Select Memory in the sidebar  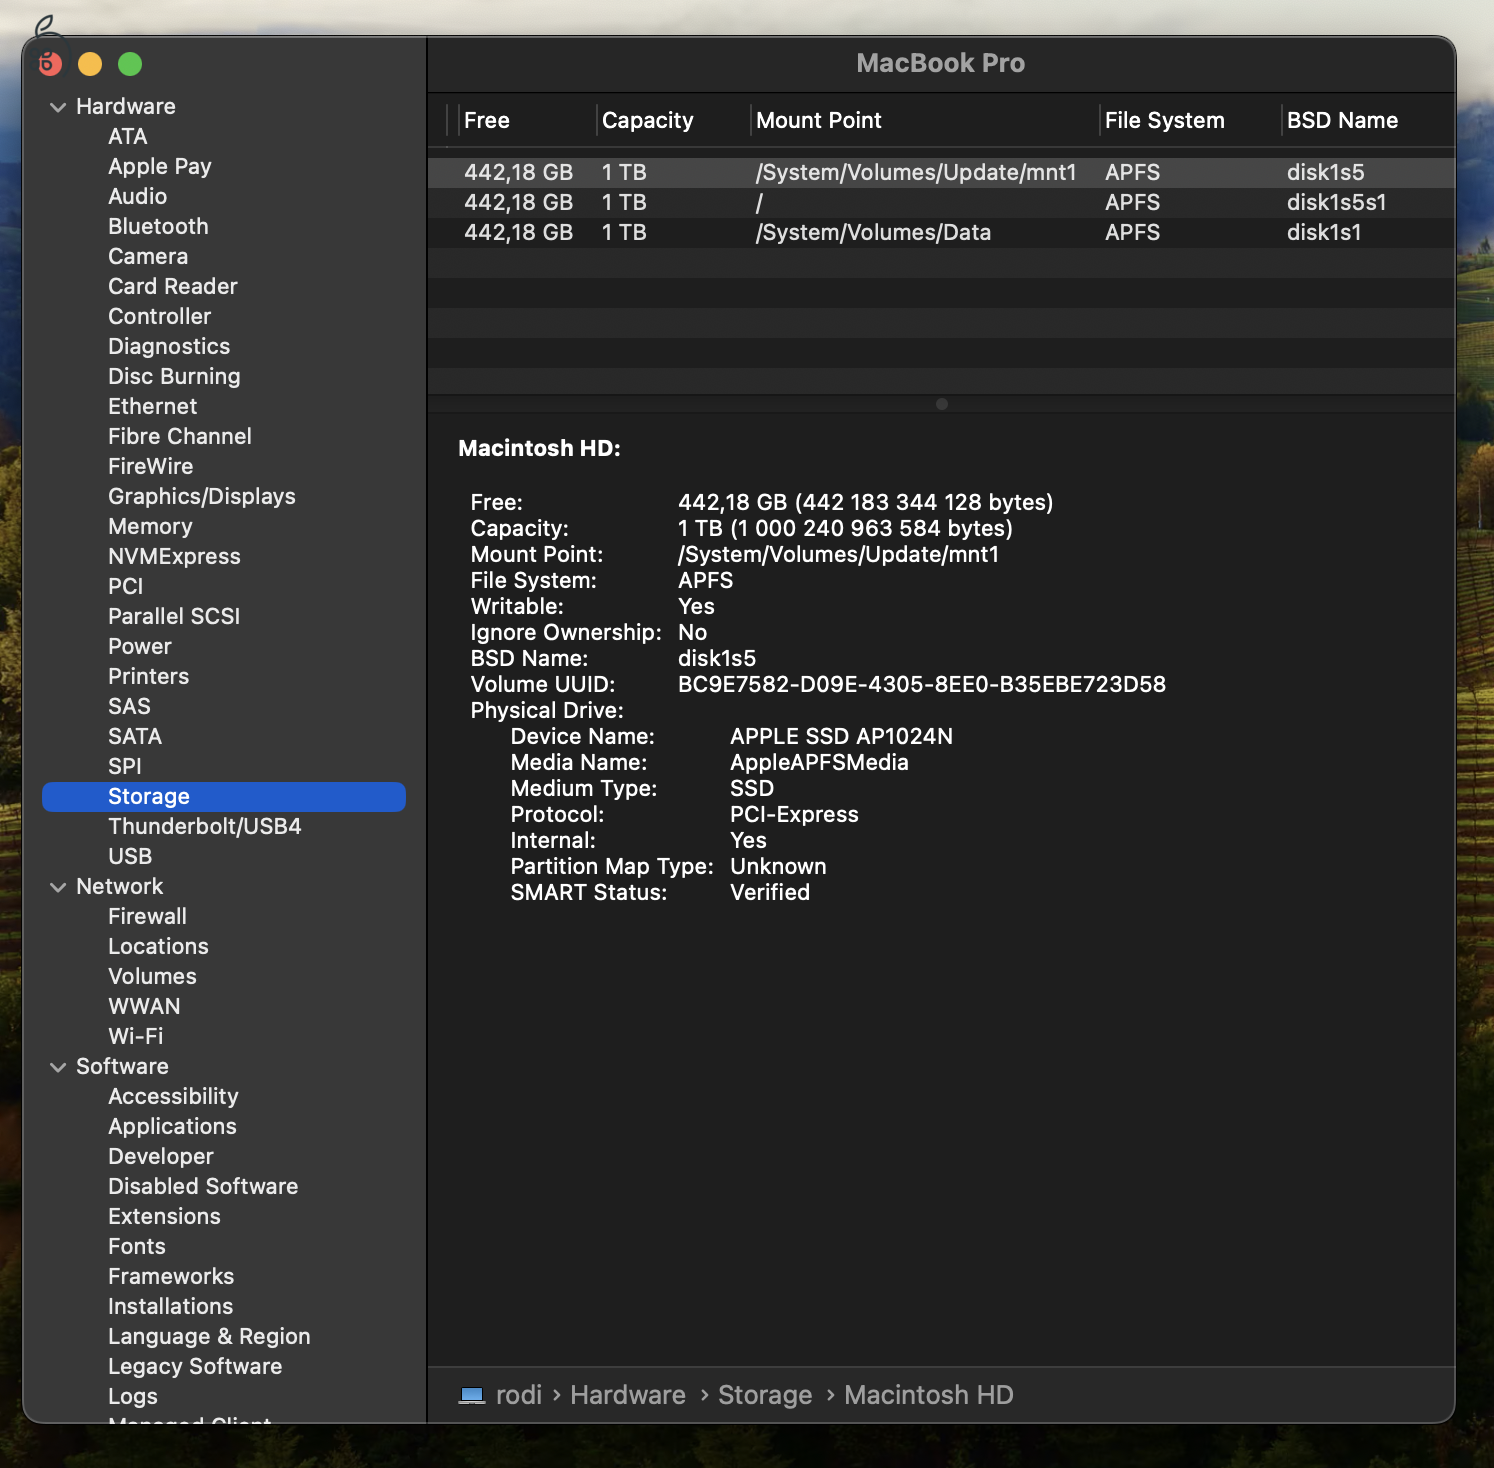pos(150,526)
